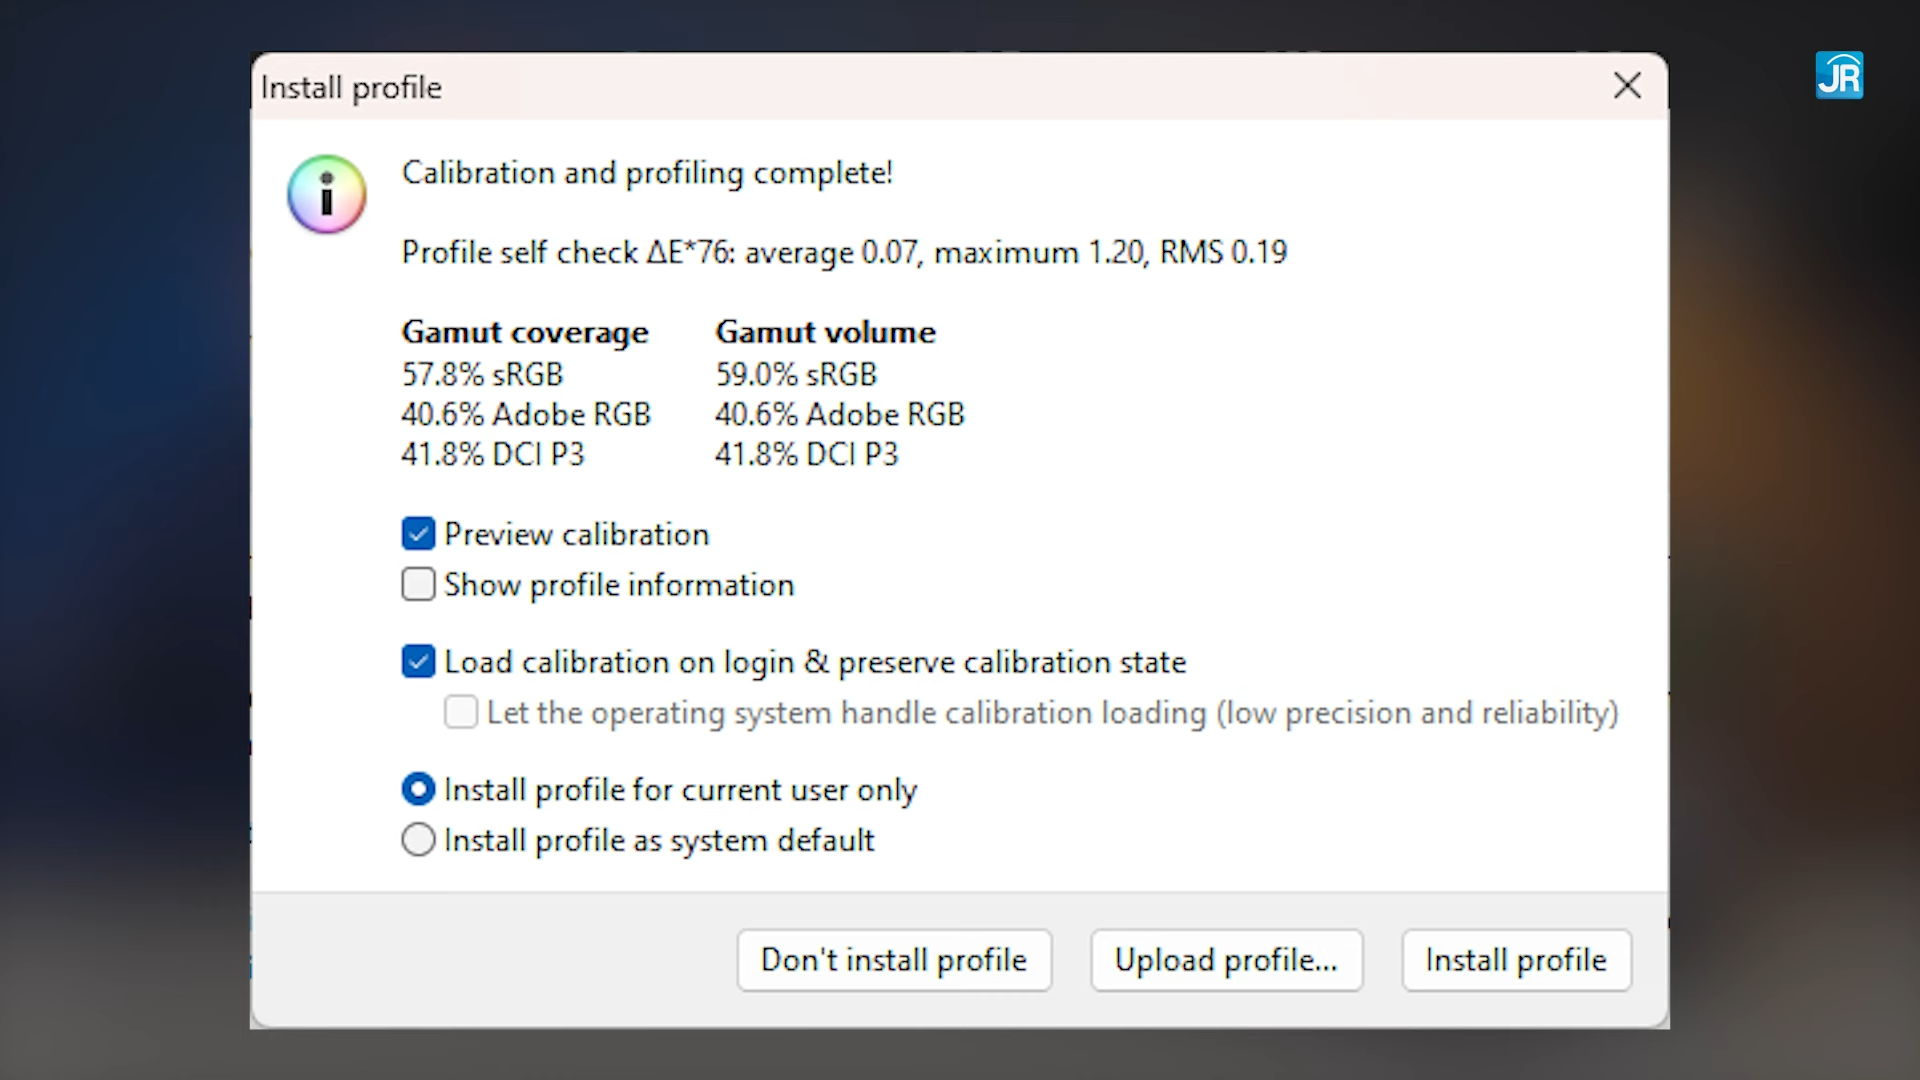The width and height of the screenshot is (1920, 1080).
Task: Click the 57.8% sRGB coverage value
Action: point(482,374)
